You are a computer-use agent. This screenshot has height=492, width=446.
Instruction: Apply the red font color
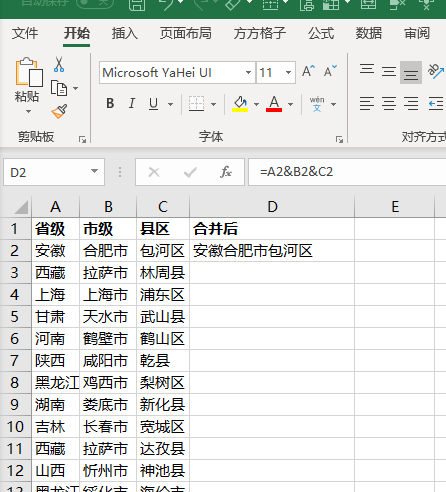[x=274, y=104]
